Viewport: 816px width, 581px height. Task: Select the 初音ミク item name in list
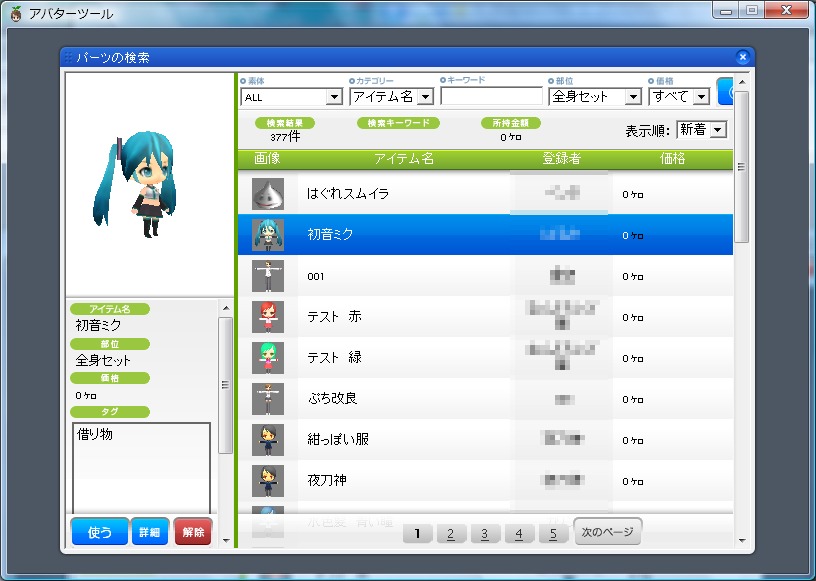pyautogui.click(x=330, y=234)
